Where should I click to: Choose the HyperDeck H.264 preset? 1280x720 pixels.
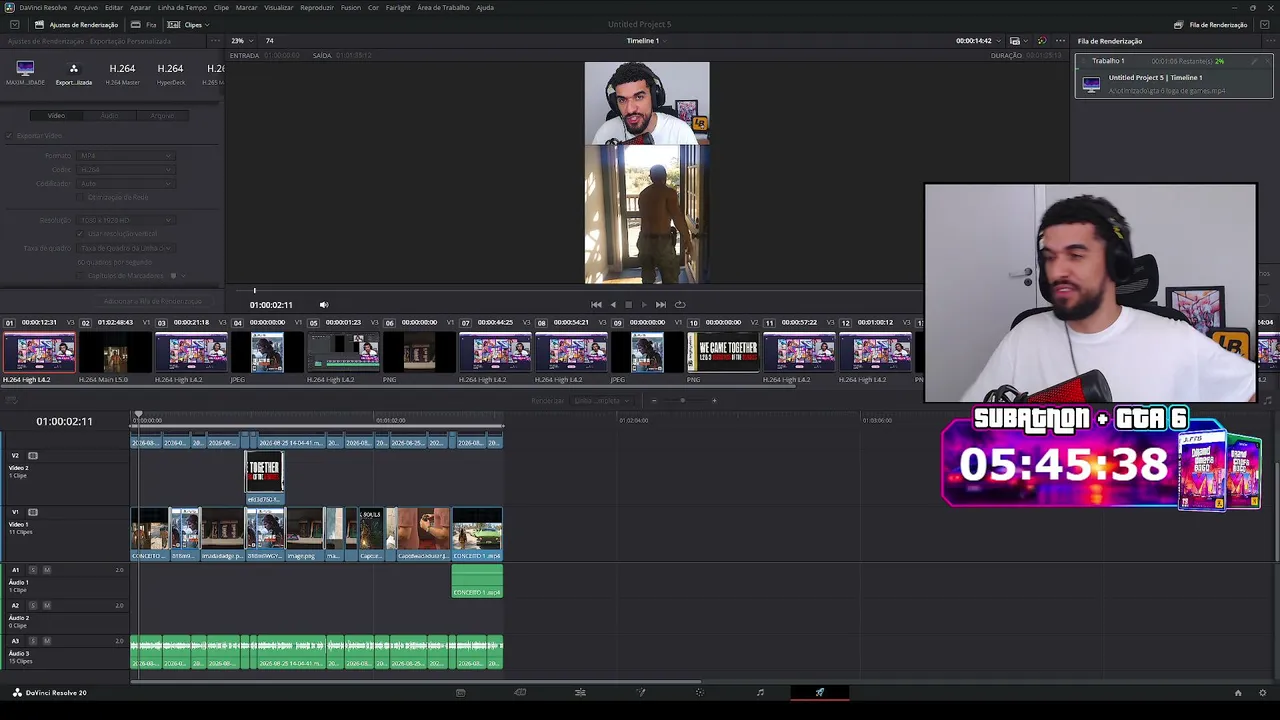click(x=170, y=72)
